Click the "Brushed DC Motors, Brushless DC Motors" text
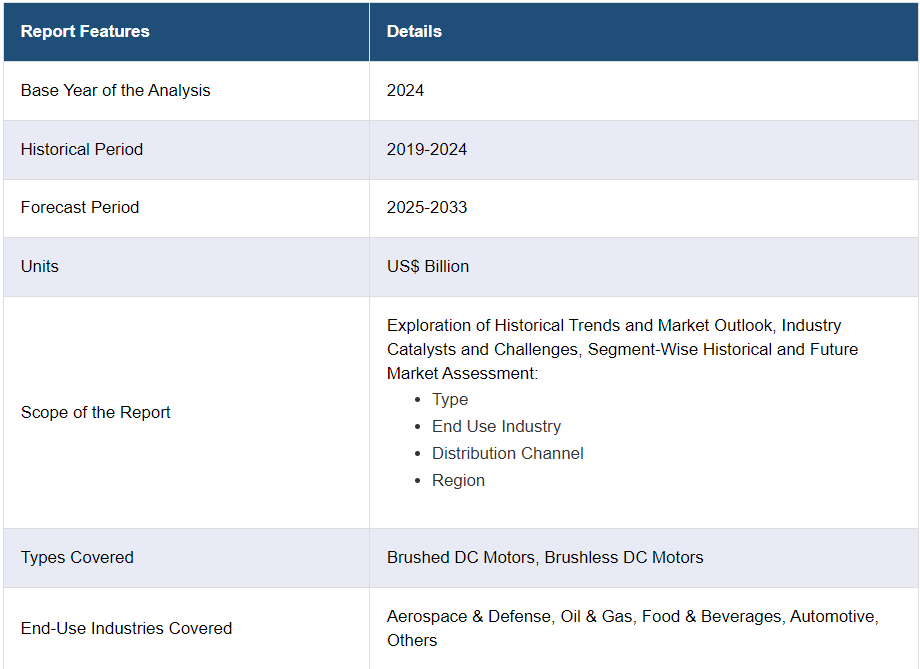Image resolution: width=920 pixels, height=669 pixels. tap(545, 557)
